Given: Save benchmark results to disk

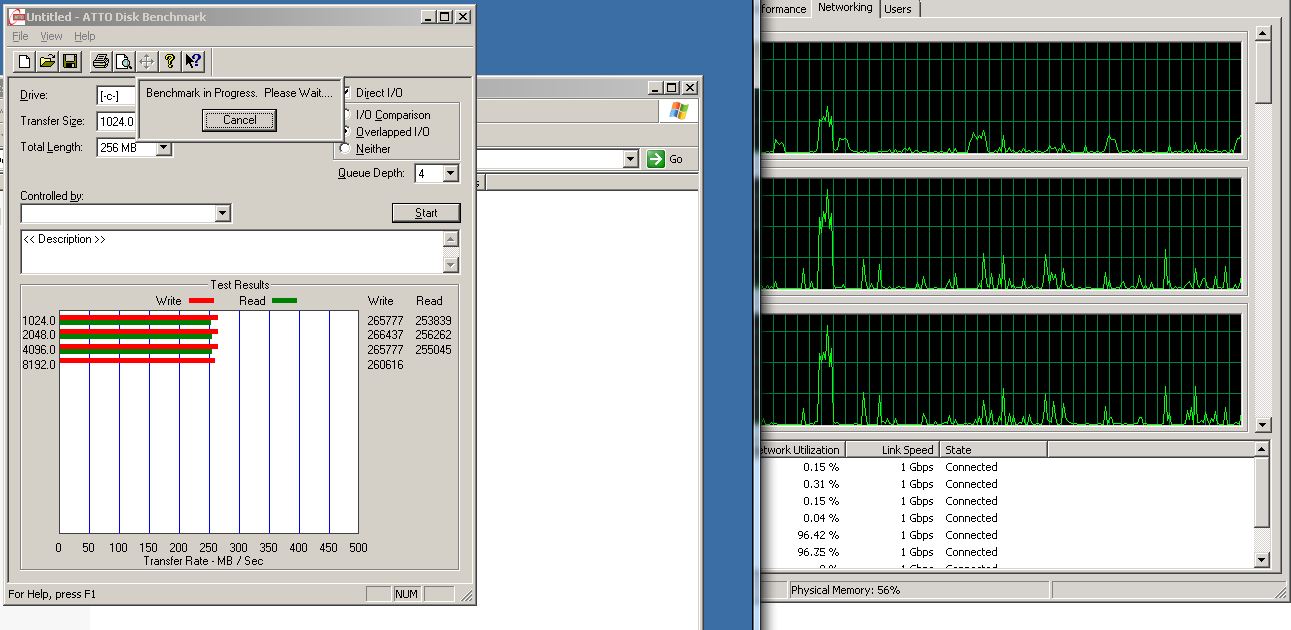Looking at the screenshot, I should tap(70, 62).
